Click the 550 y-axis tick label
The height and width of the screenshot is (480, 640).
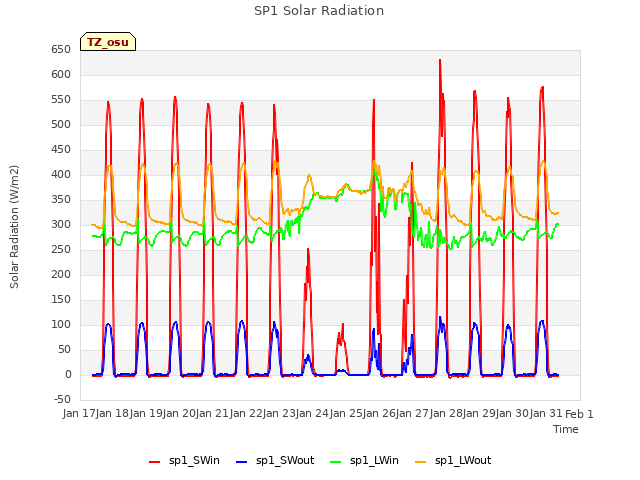pyautogui.click(x=61, y=100)
